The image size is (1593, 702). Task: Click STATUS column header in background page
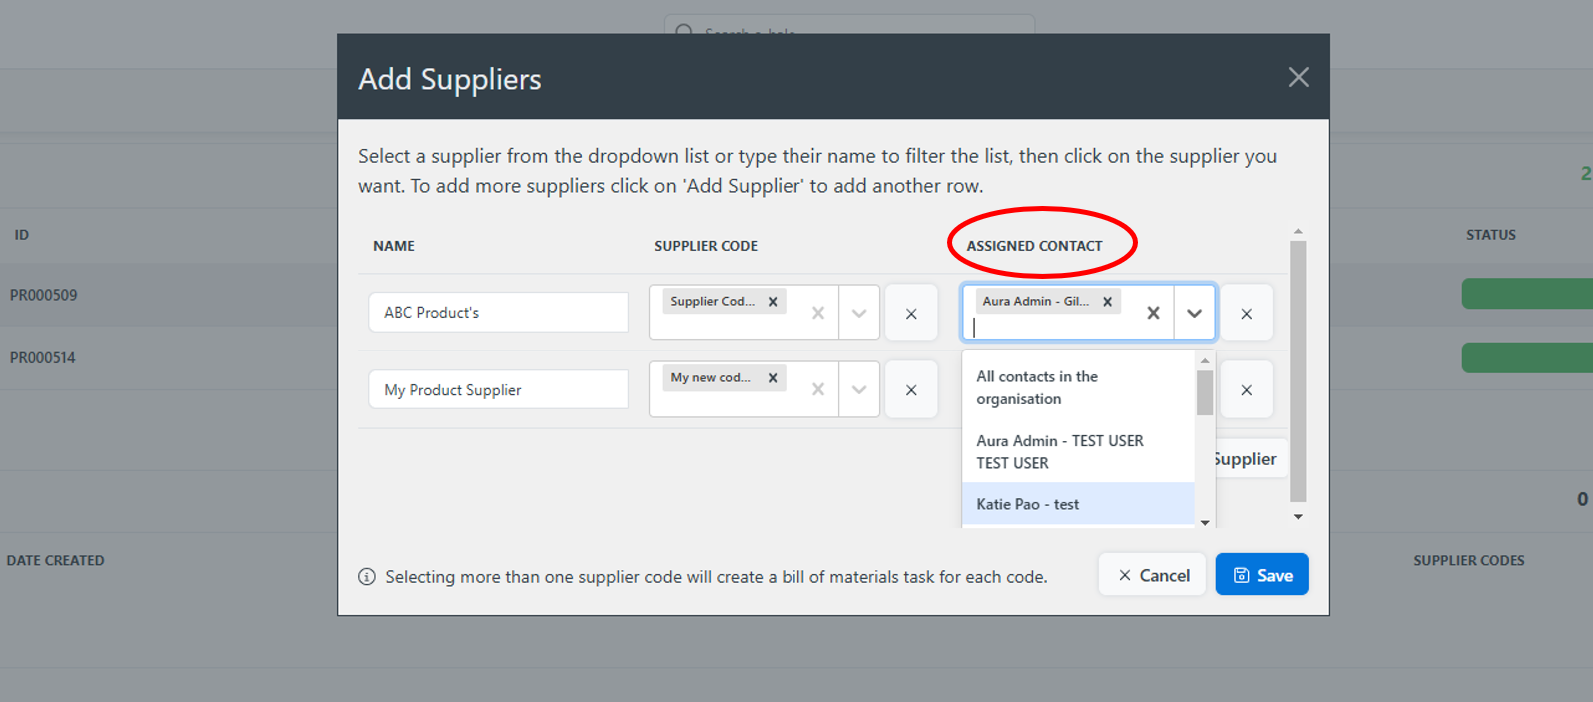(1491, 235)
